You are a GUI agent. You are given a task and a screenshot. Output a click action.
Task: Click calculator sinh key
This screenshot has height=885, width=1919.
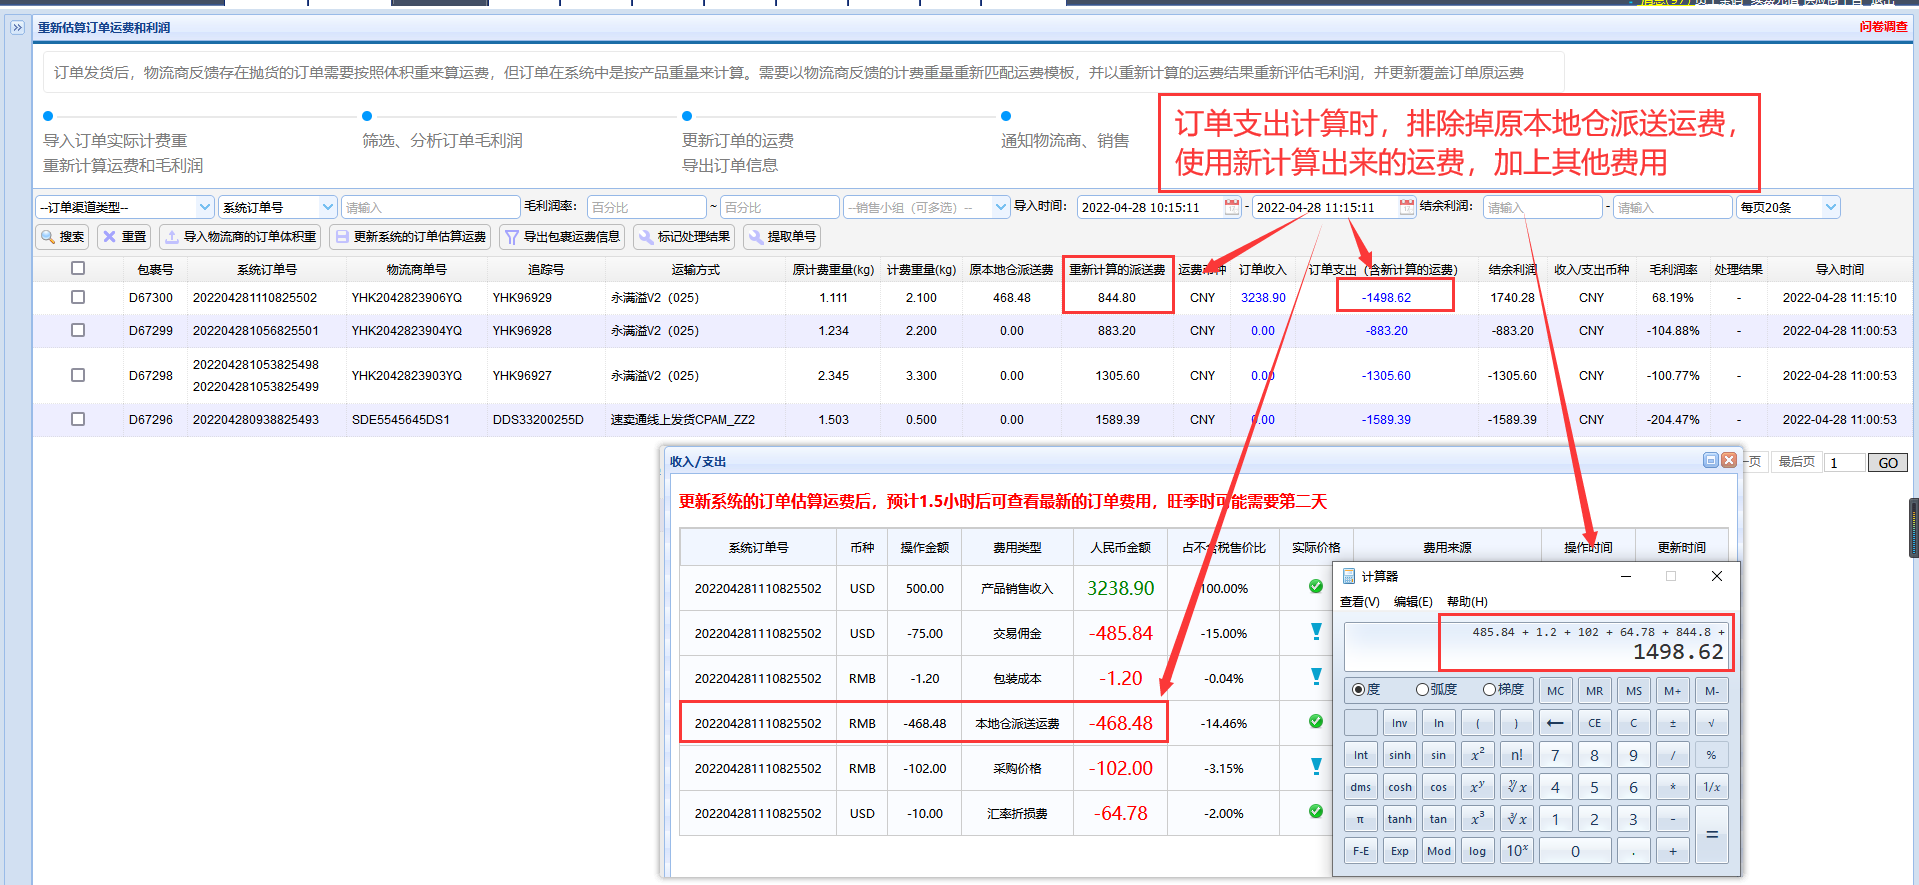(1399, 755)
